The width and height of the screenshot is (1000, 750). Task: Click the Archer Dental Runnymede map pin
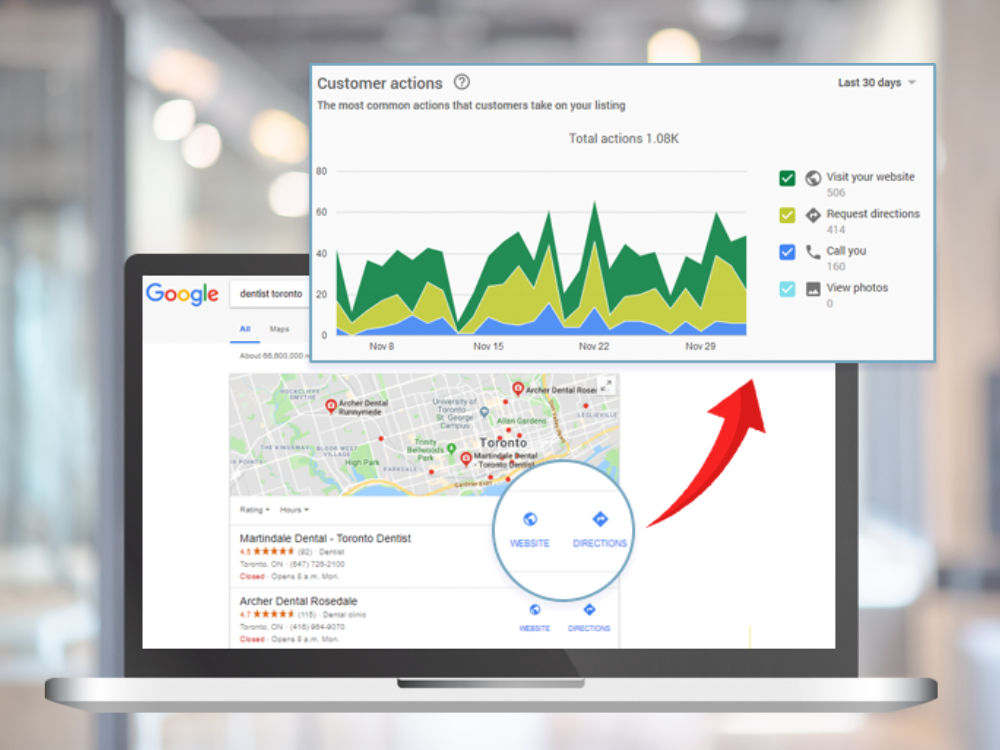point(330,406)
